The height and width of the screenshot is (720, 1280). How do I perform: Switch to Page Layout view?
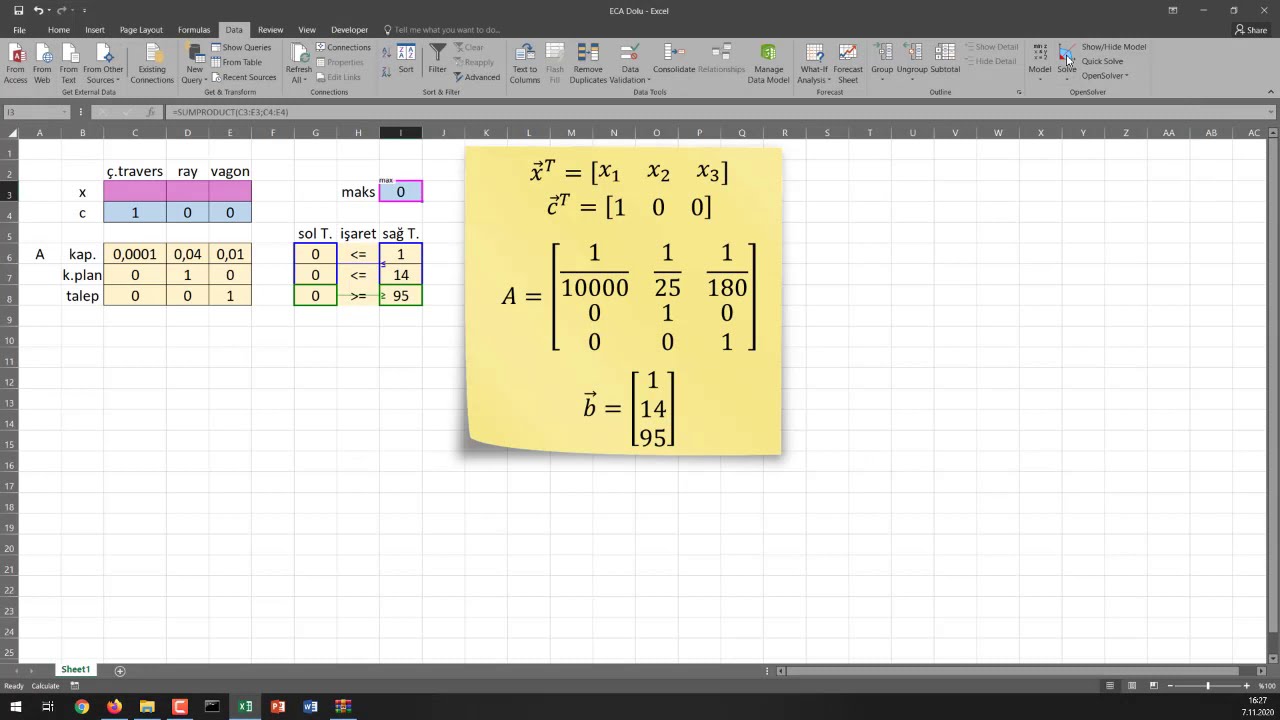click(1132, 686)
